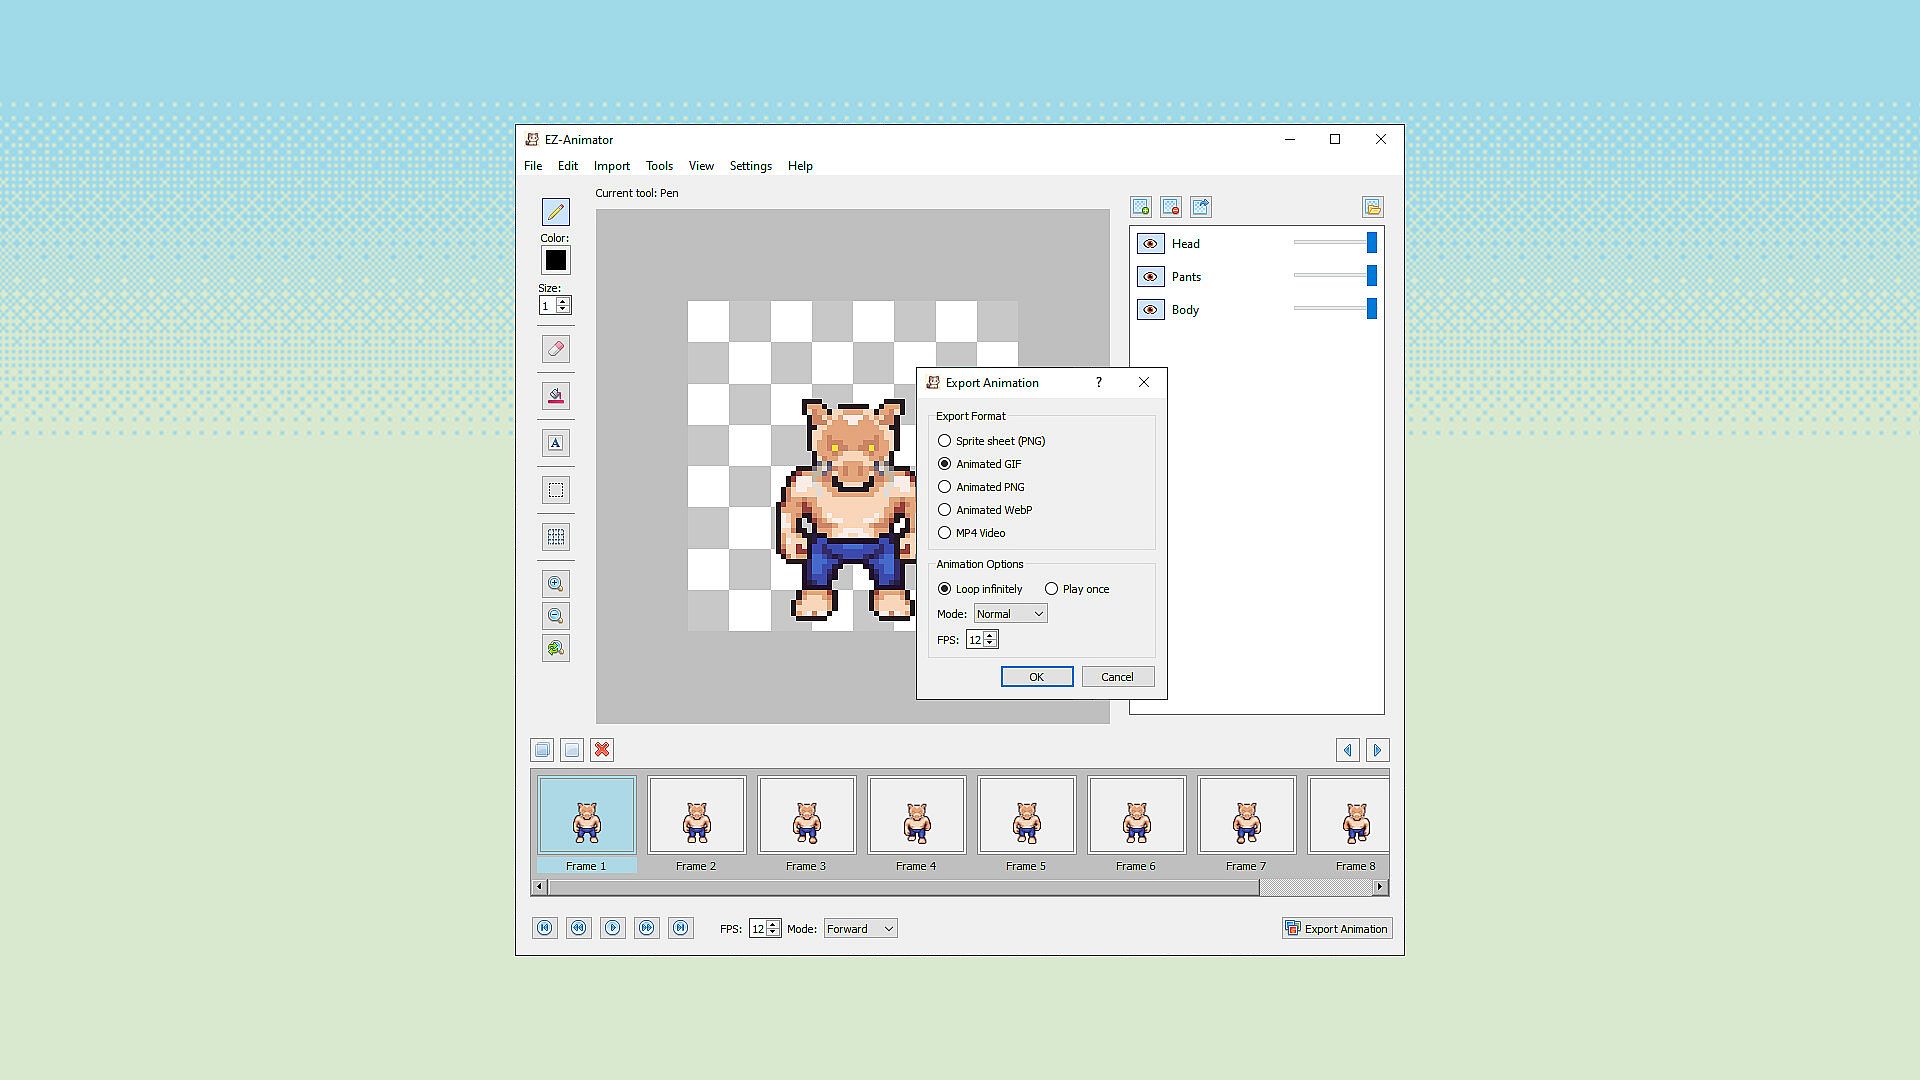The image size is (1920, 1080).
Task: Hide the Head layer
Action: coord(1150,244)
